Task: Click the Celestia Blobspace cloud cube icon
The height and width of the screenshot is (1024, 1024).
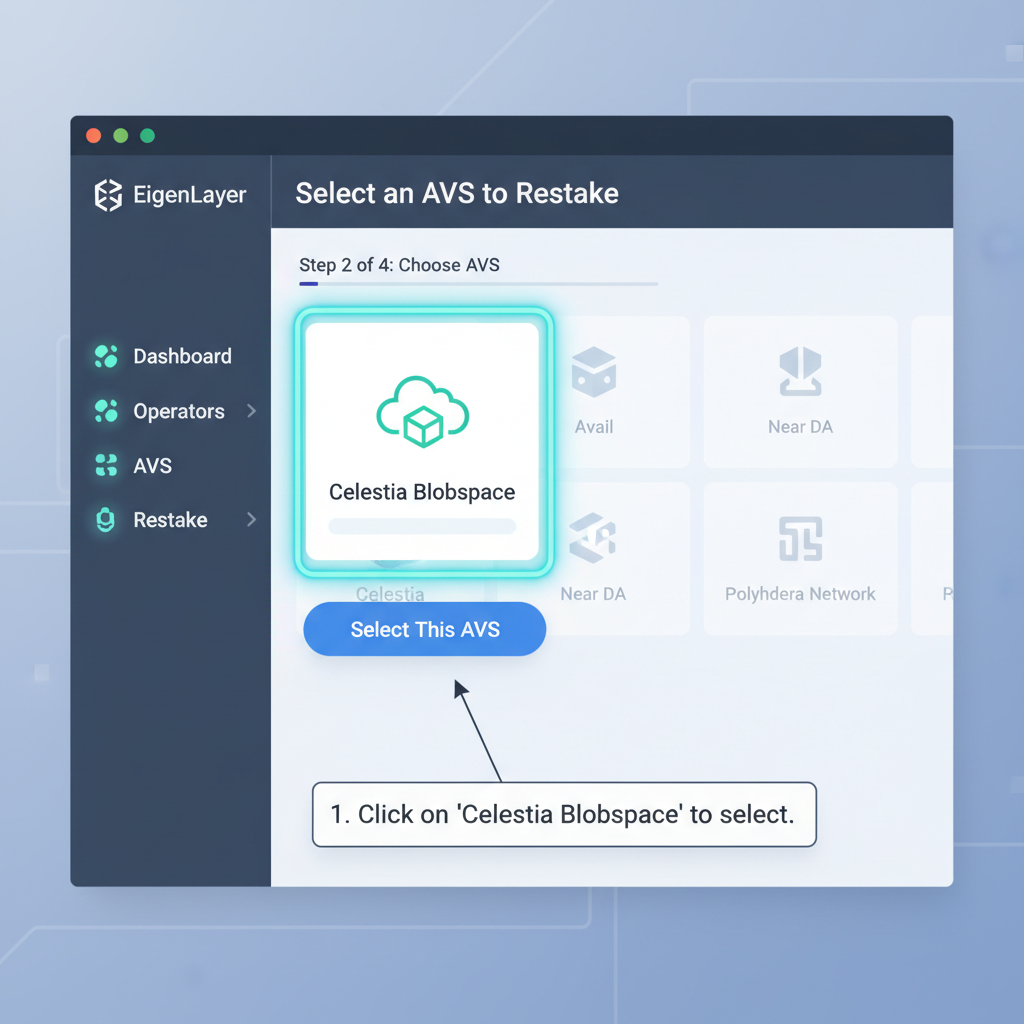Action: click(423, 411)
